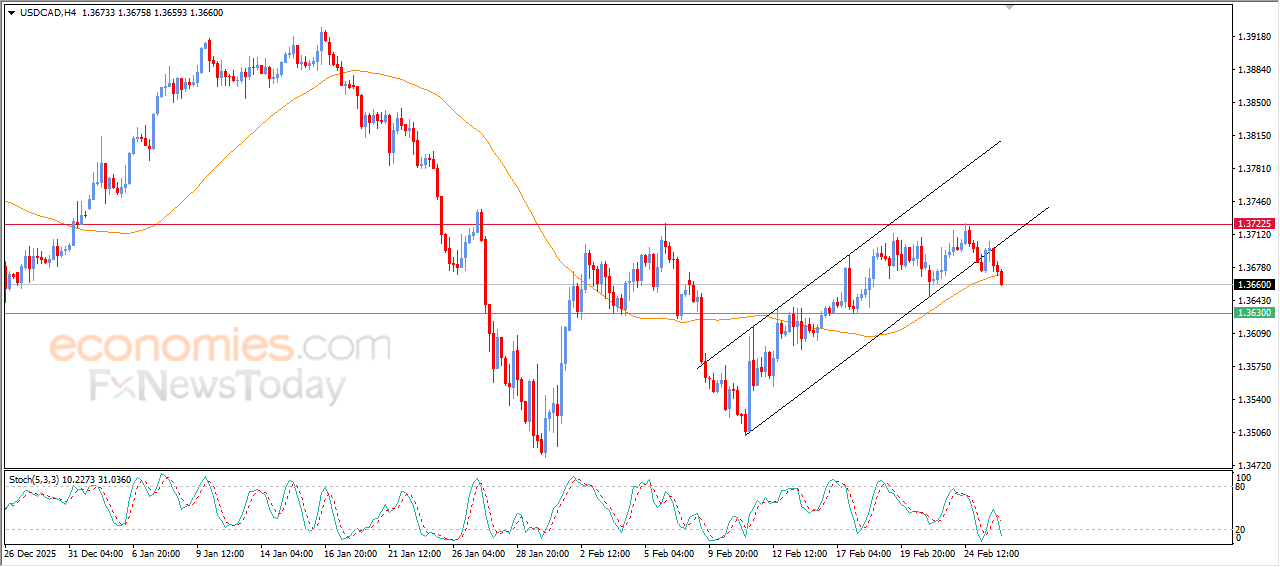The width and height of the screenshot is (1280, 567).
Task: Click the 1.35750 price axis label
Action: [x=1254, y=367]
